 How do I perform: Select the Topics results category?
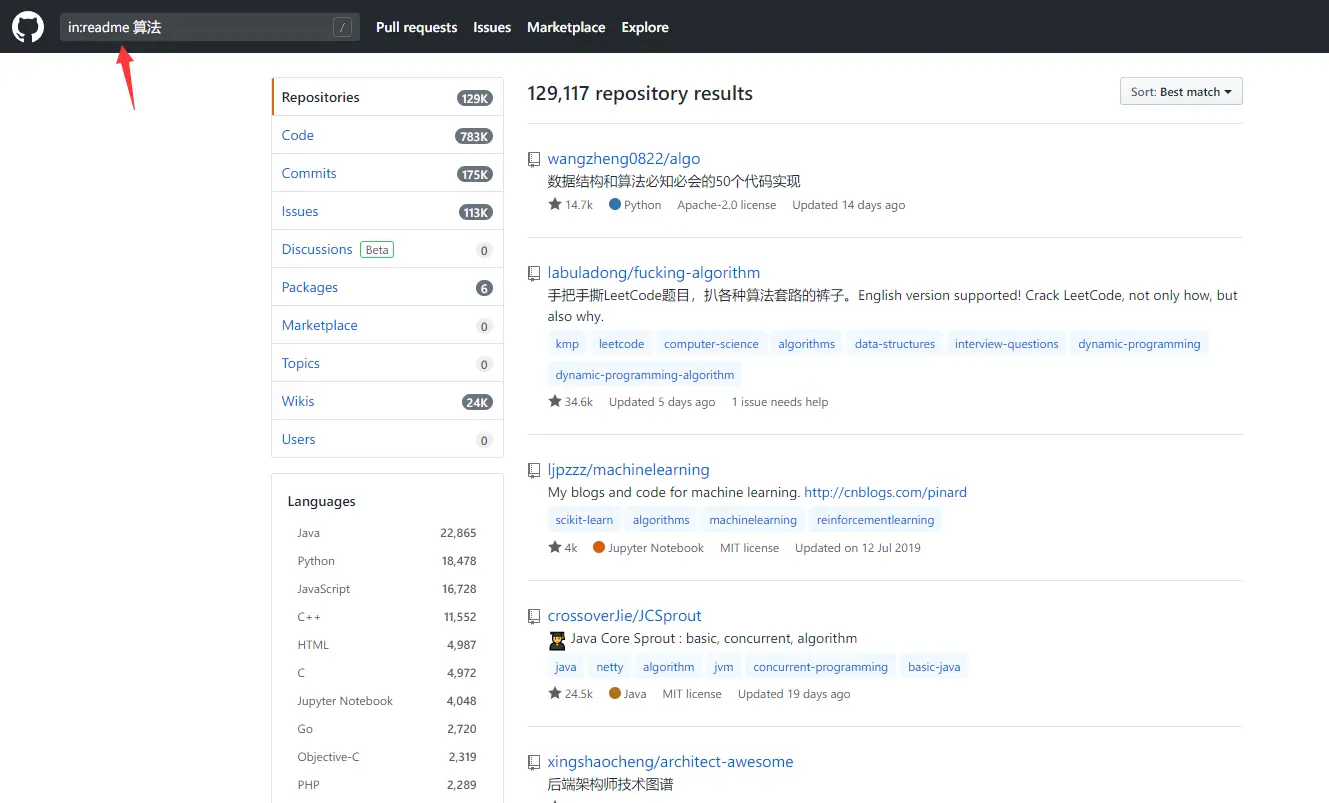(387, 363)
